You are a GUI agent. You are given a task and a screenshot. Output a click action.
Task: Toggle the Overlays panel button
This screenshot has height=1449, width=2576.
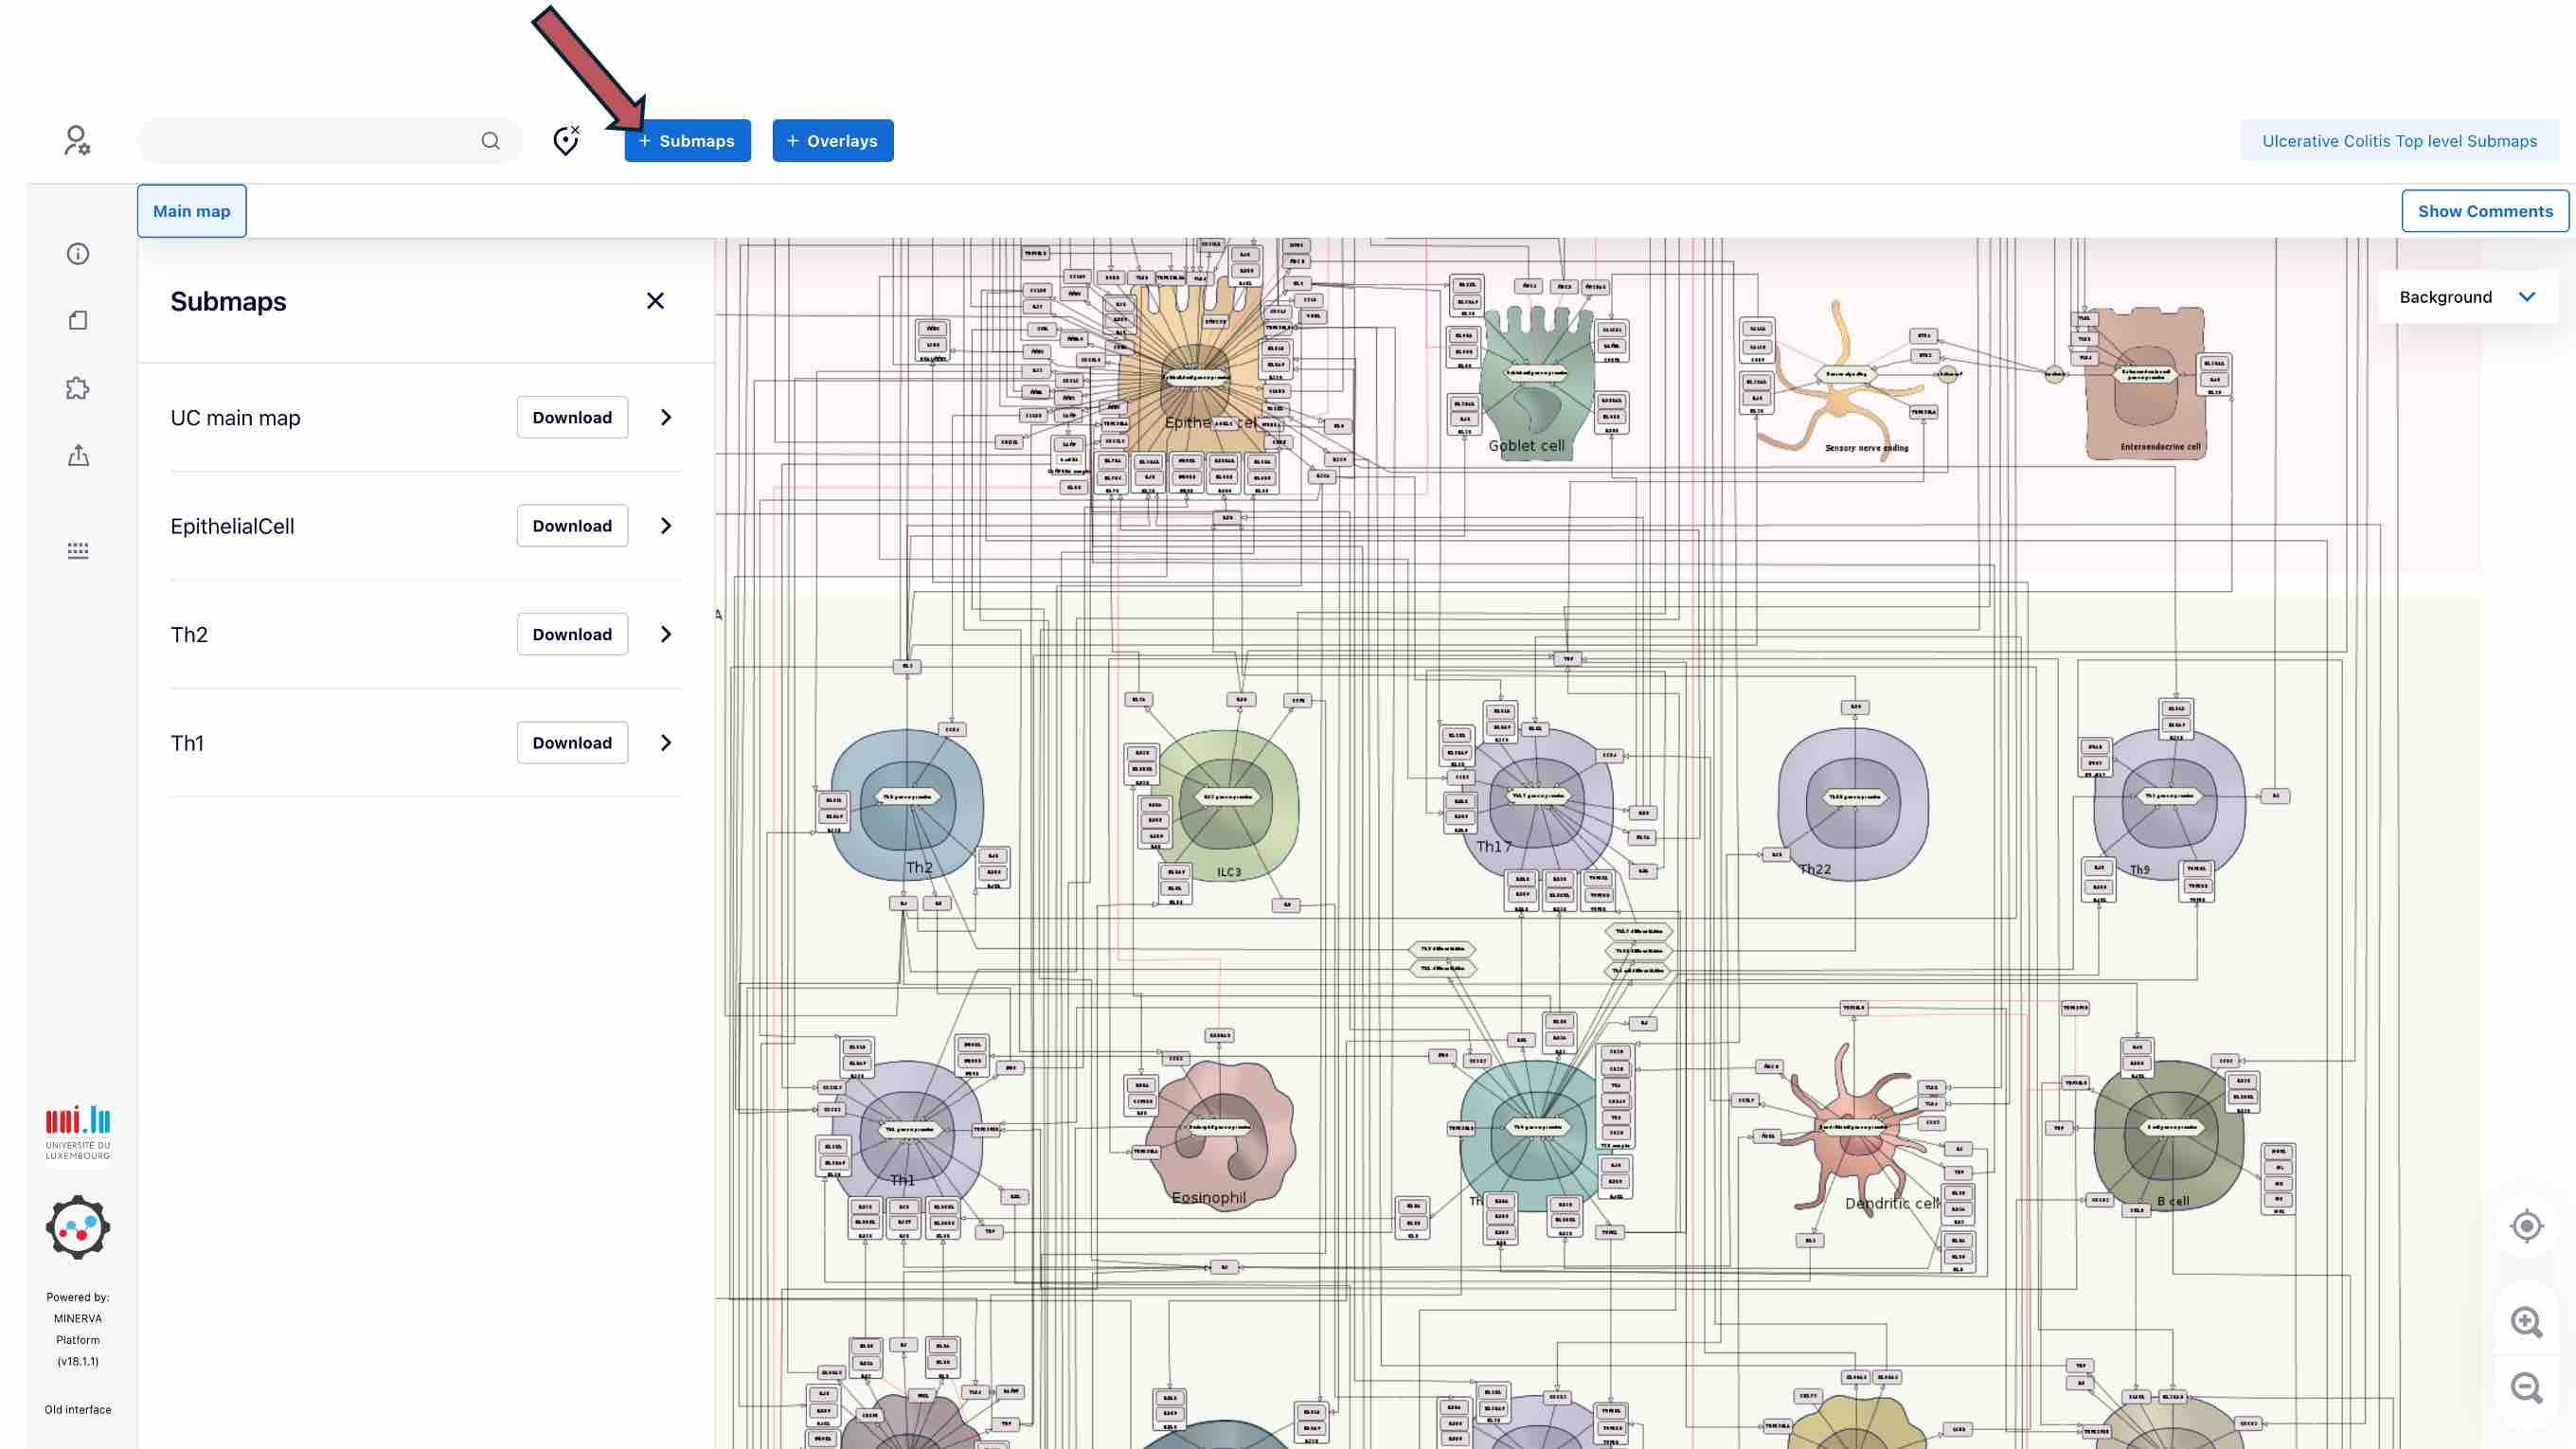pyautogui.click(x=832, y=141)
